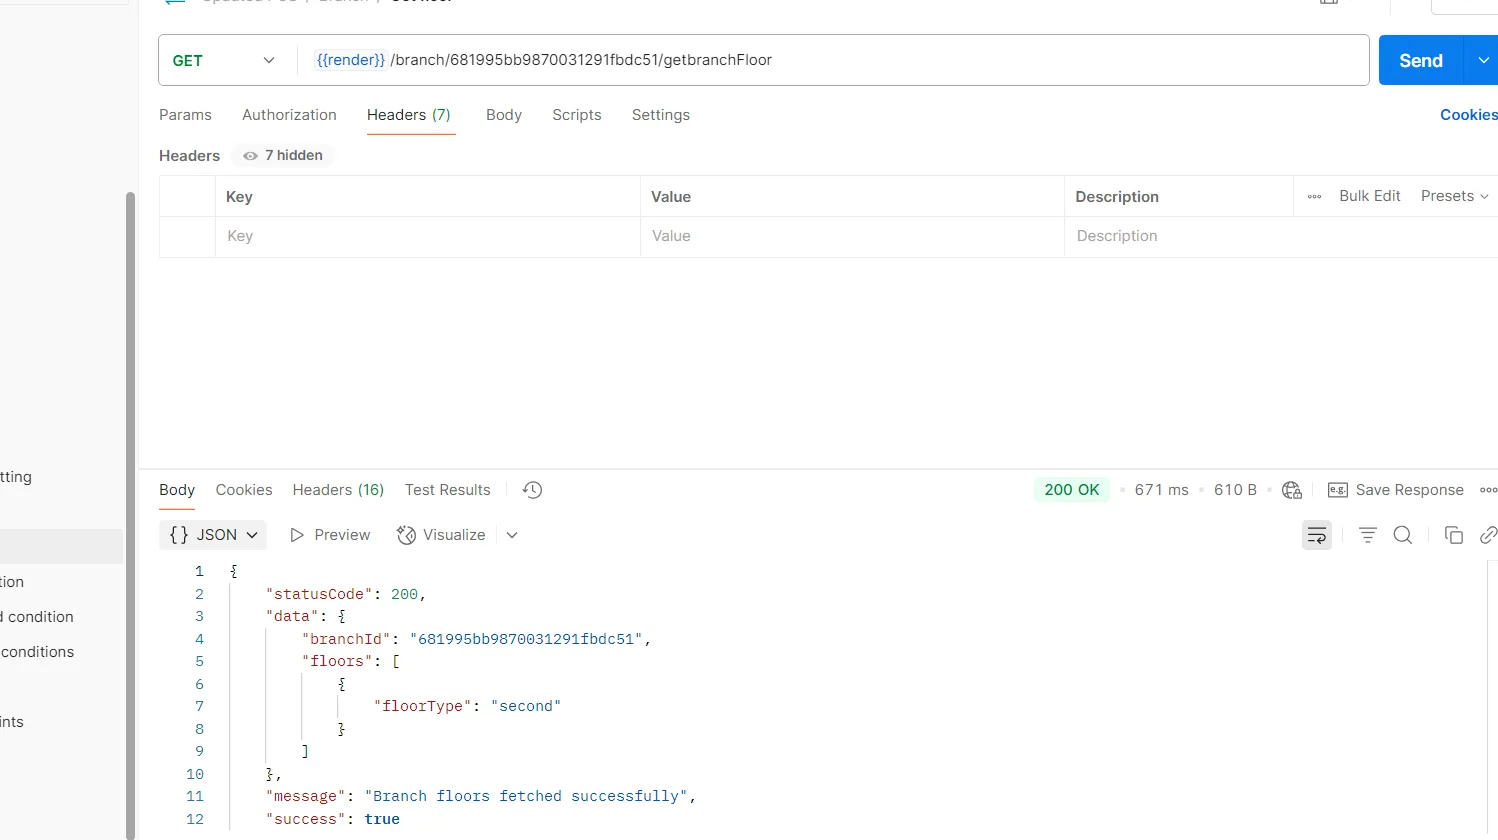The height and width of the screenshot is (840, 1498).
Task: Click the response history clock icon
Action: click(x=532, y=490)
